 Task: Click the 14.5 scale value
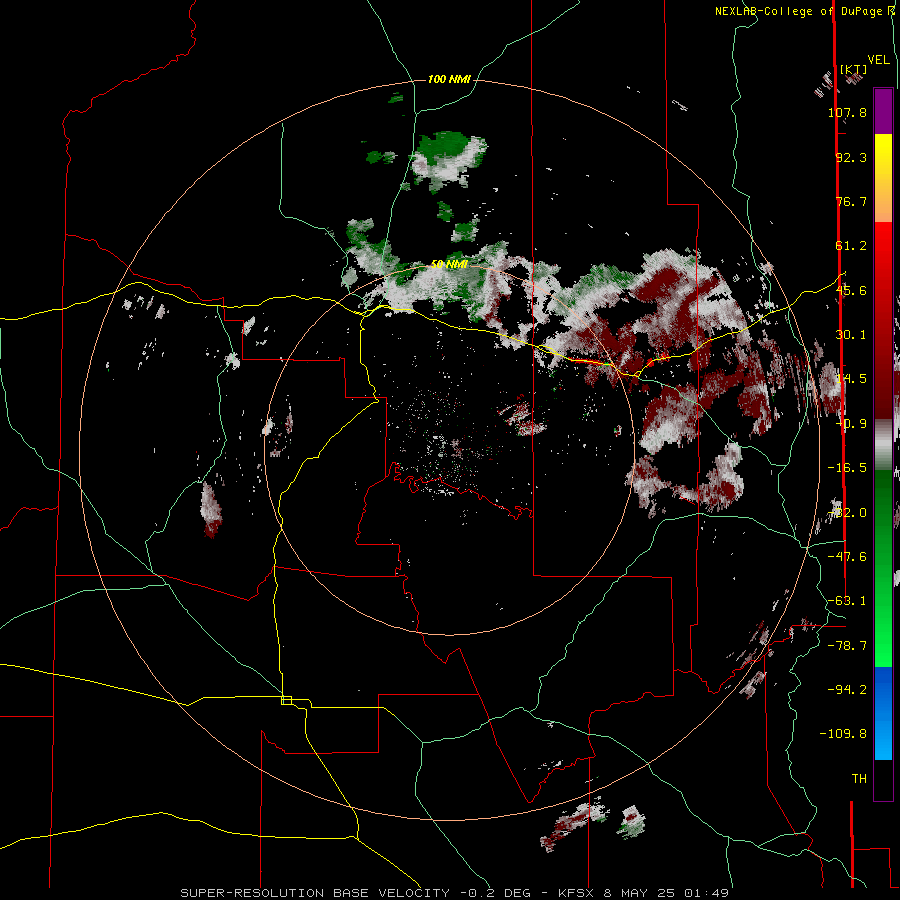[851, 379]
